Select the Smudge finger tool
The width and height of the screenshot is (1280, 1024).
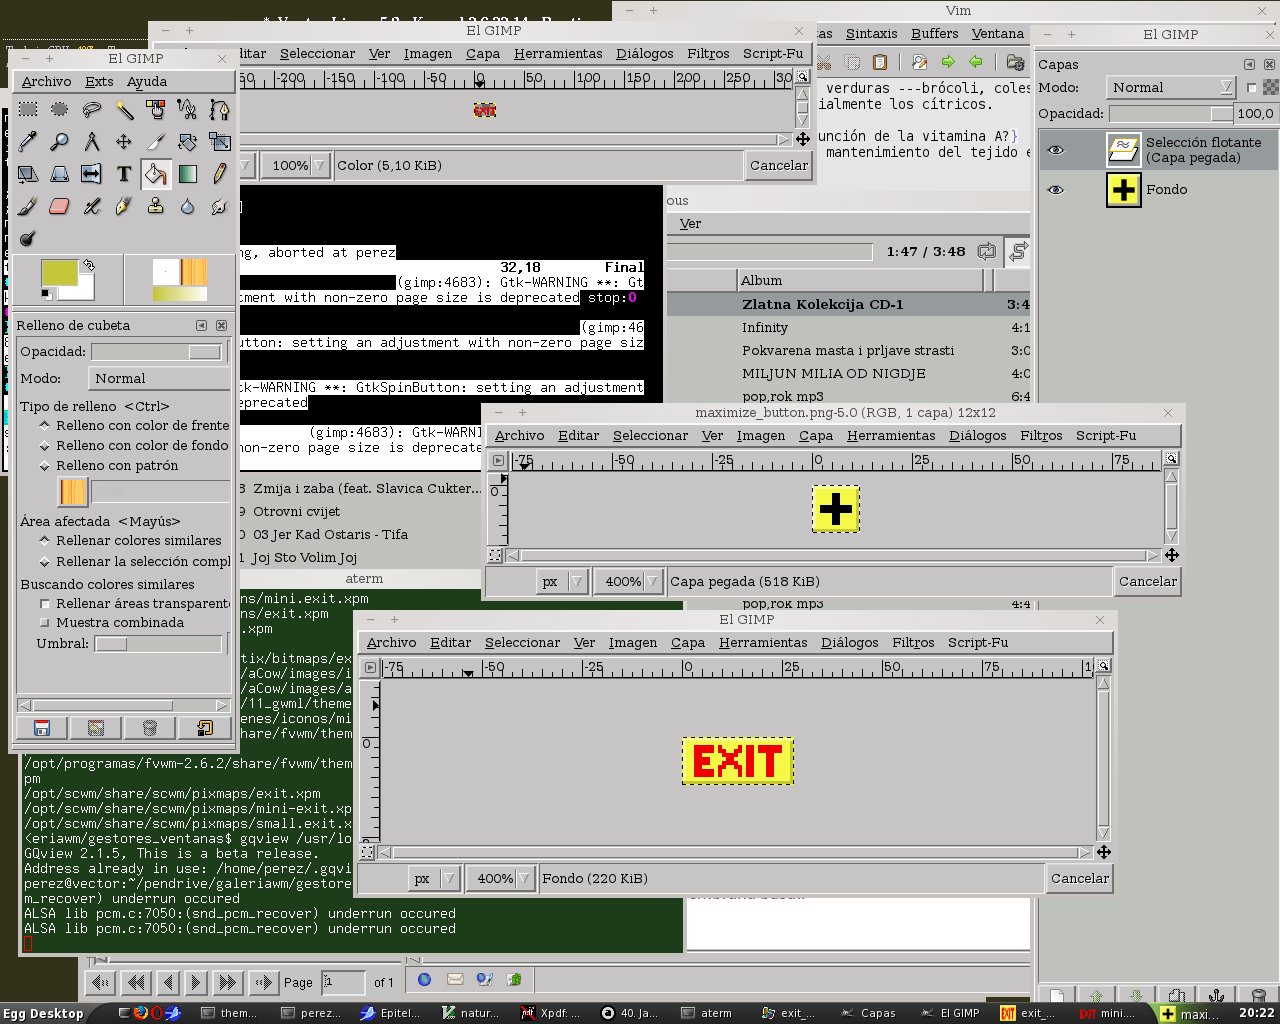coord(220,206)
